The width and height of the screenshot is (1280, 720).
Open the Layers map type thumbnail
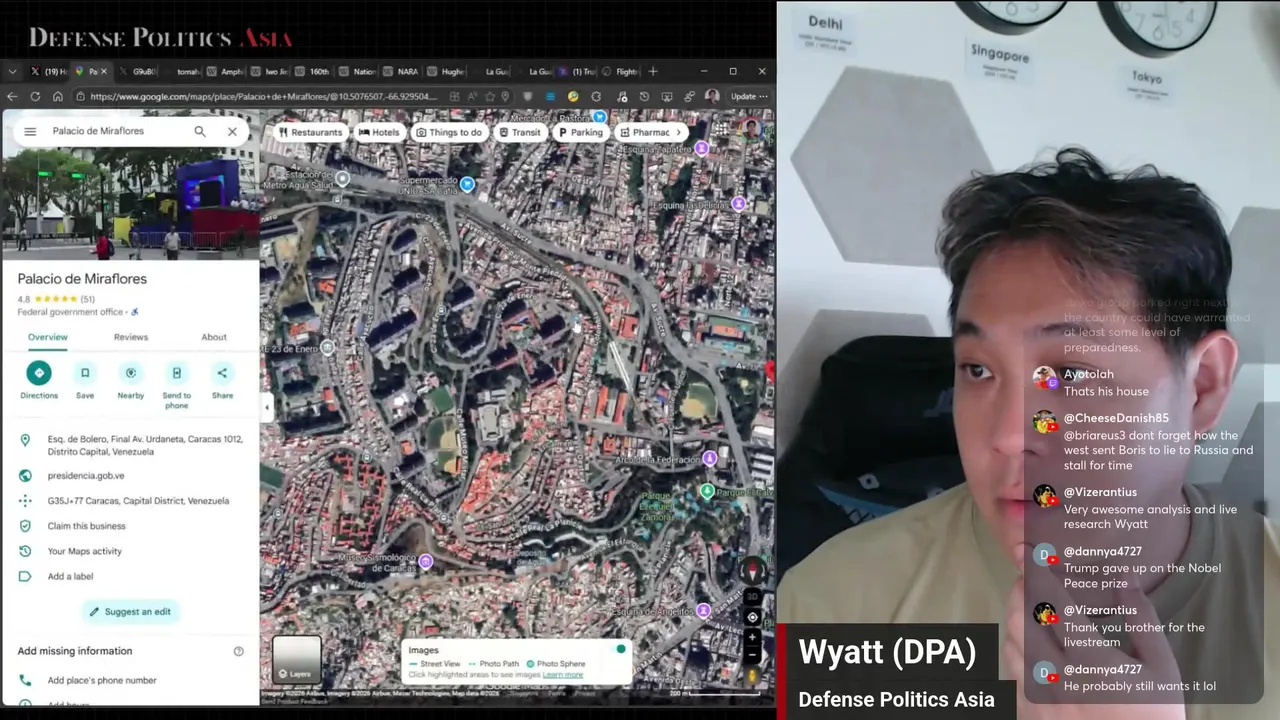[x=297, y=659]
